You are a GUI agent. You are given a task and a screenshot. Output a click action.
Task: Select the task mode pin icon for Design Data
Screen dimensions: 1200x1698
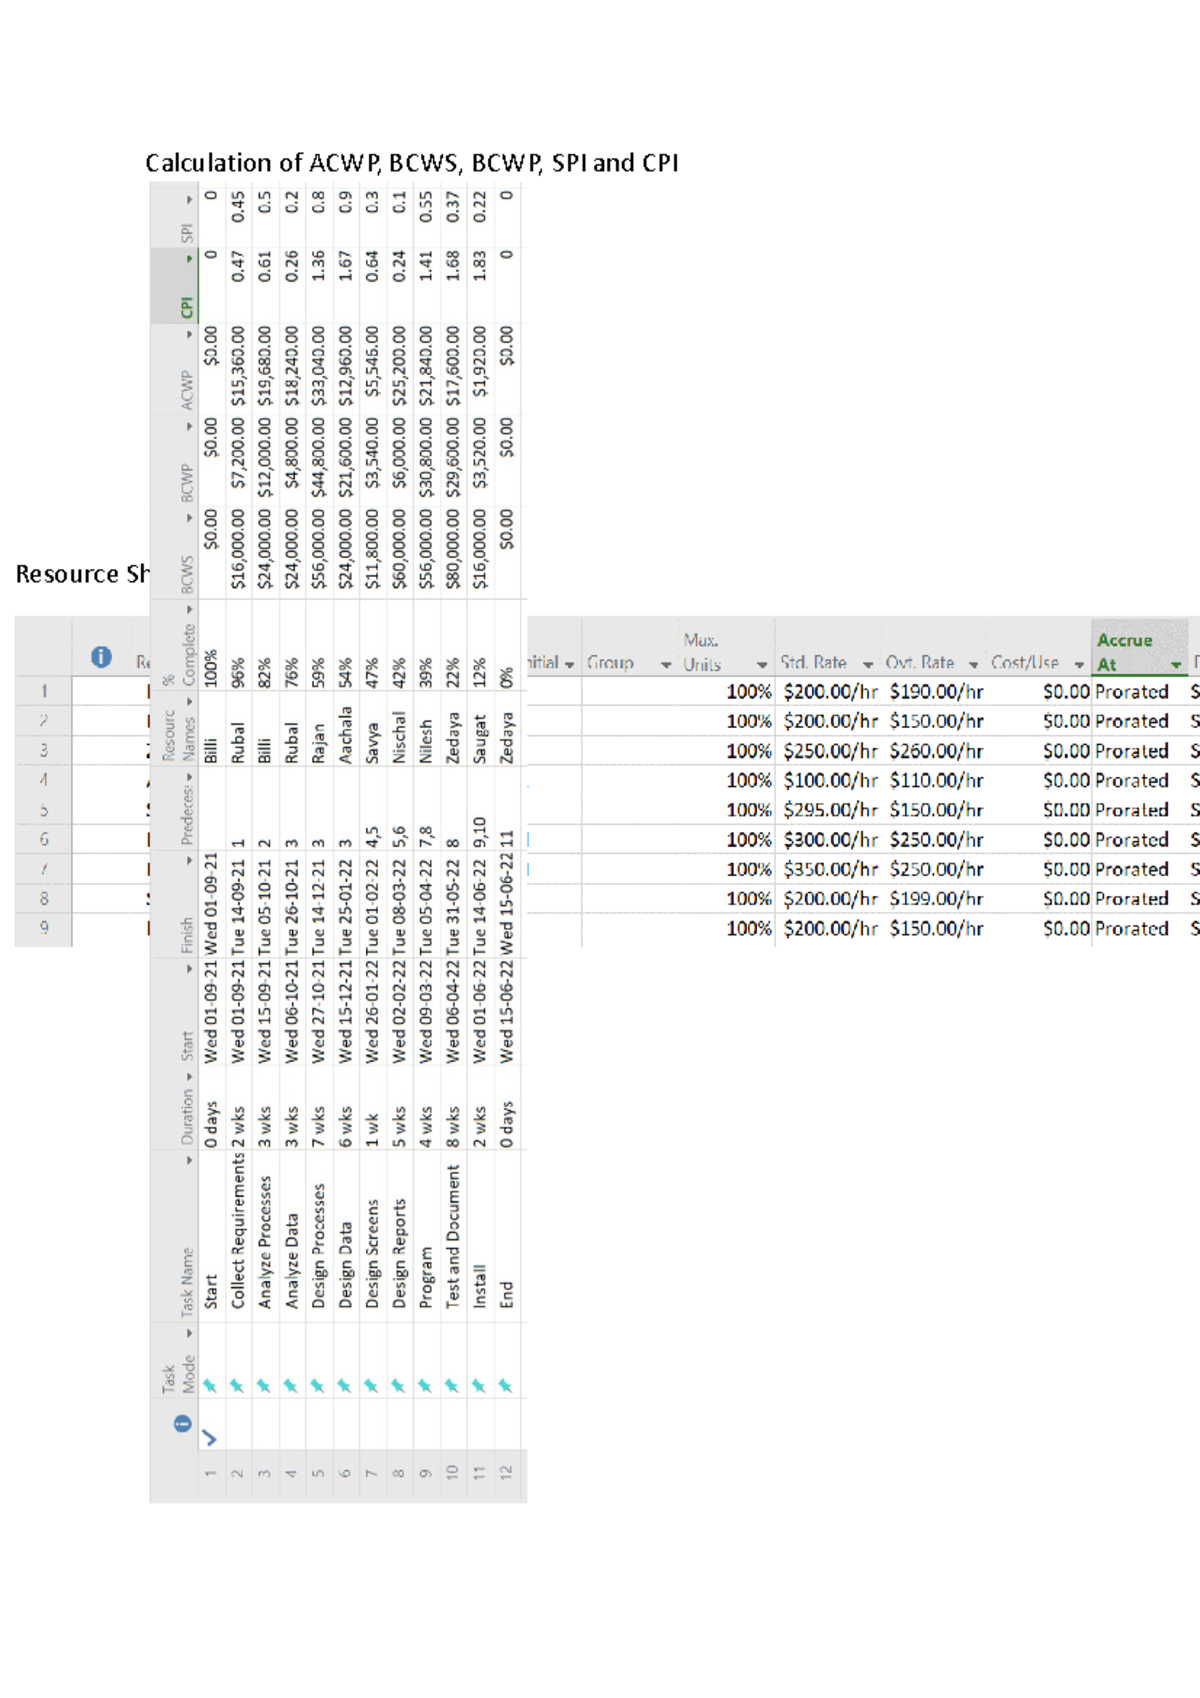tap(344, 1386)
